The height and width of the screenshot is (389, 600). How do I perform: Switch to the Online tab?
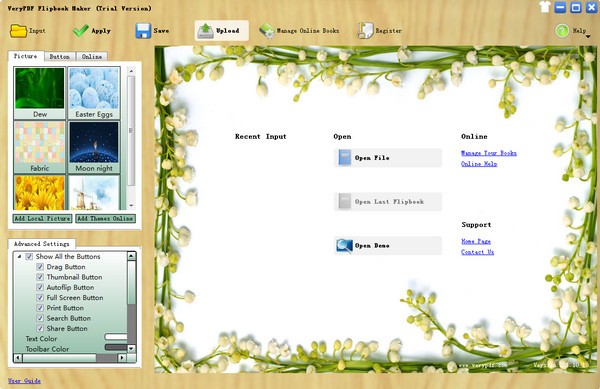pyautogui.click(x=92, y=57)
